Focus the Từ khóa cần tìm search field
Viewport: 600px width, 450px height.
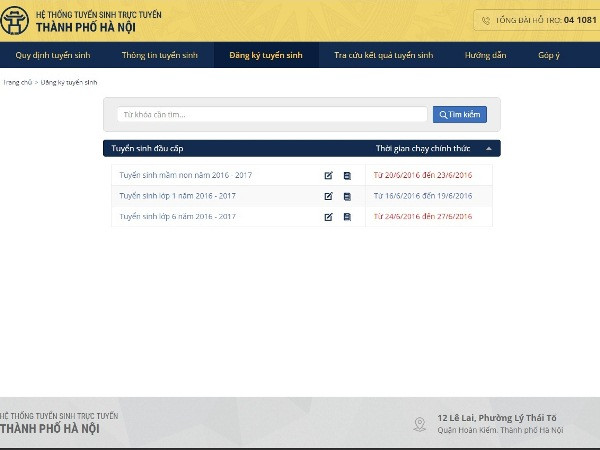click(272, 115)
